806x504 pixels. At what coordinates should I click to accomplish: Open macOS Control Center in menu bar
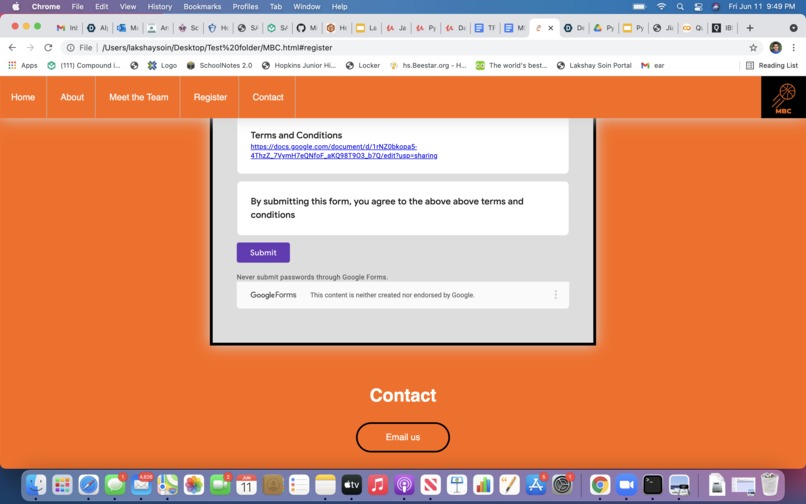pyautogui.click(x=698, y=7)
